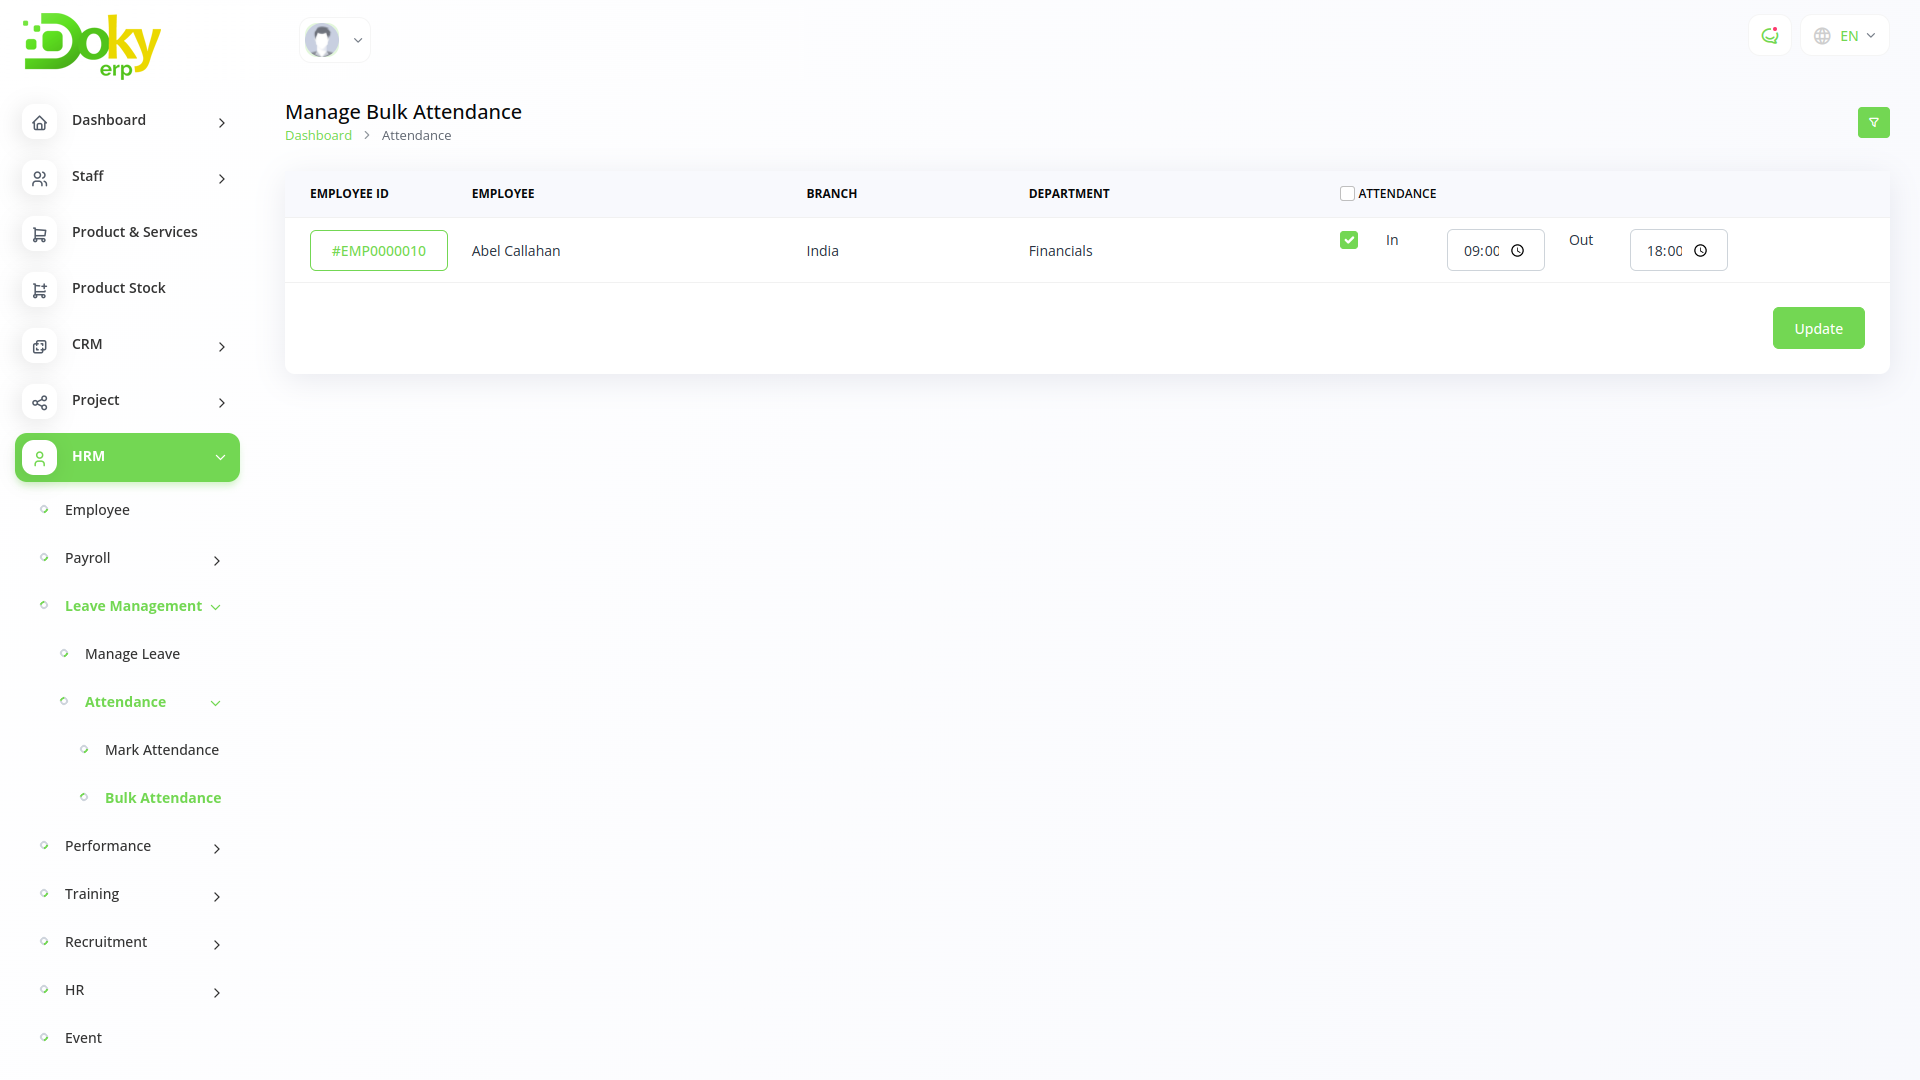The width and height of the screenshot is (1920, 1080).
Task: Click the Product Stock icon
Action: (x=39, y=290)
